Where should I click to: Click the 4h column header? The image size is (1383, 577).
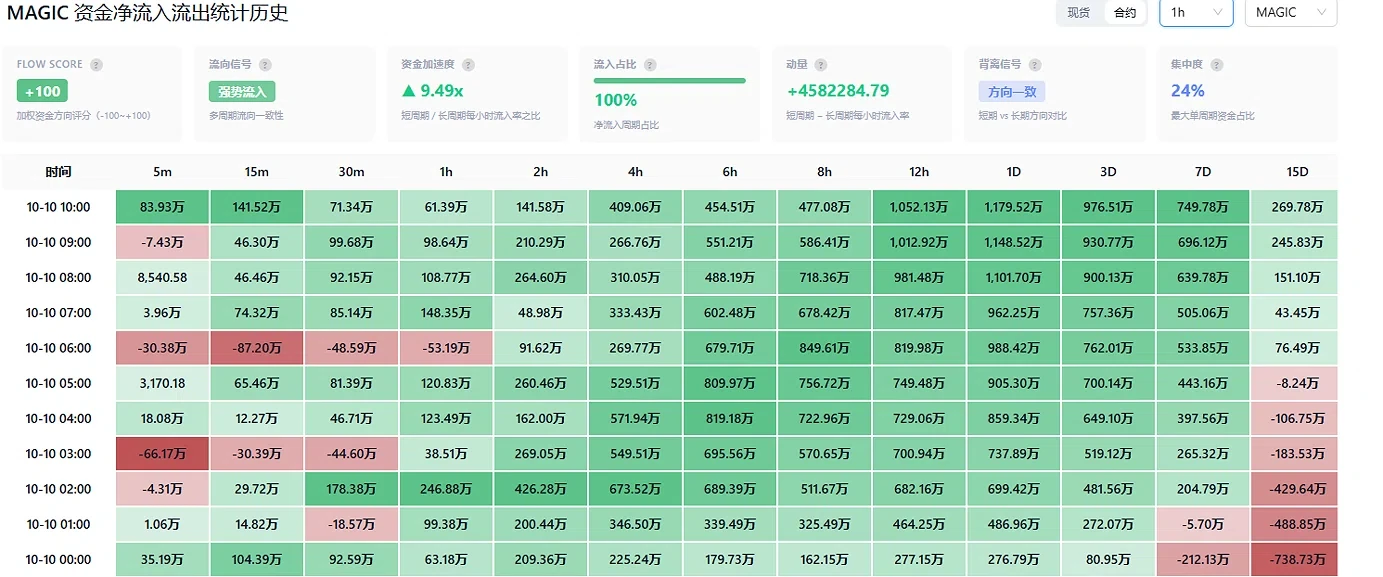(635, 172)
